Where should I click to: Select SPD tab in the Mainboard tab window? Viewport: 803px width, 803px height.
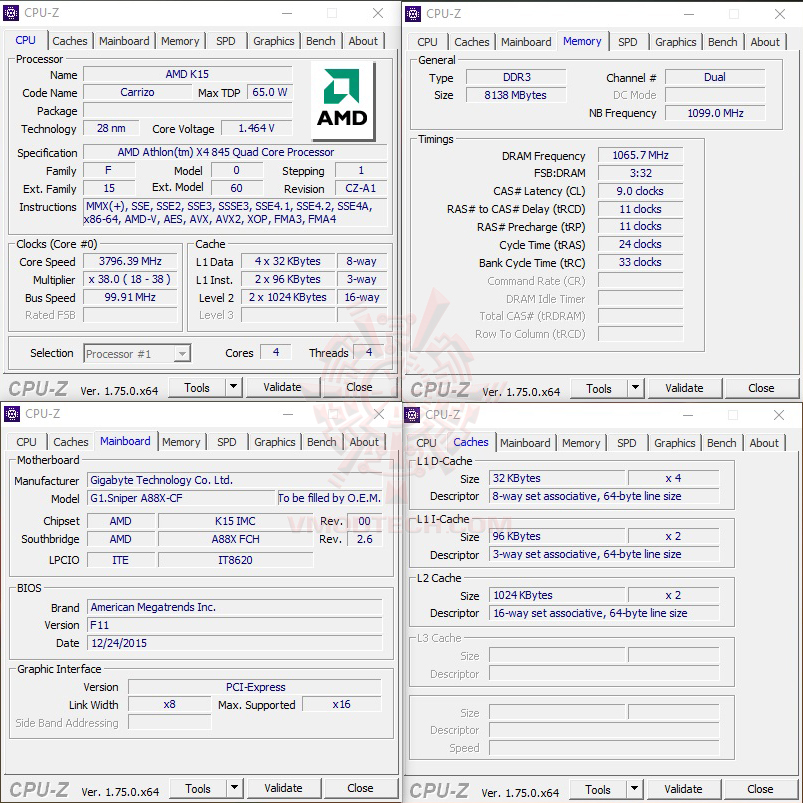click(x=227, y=442)
